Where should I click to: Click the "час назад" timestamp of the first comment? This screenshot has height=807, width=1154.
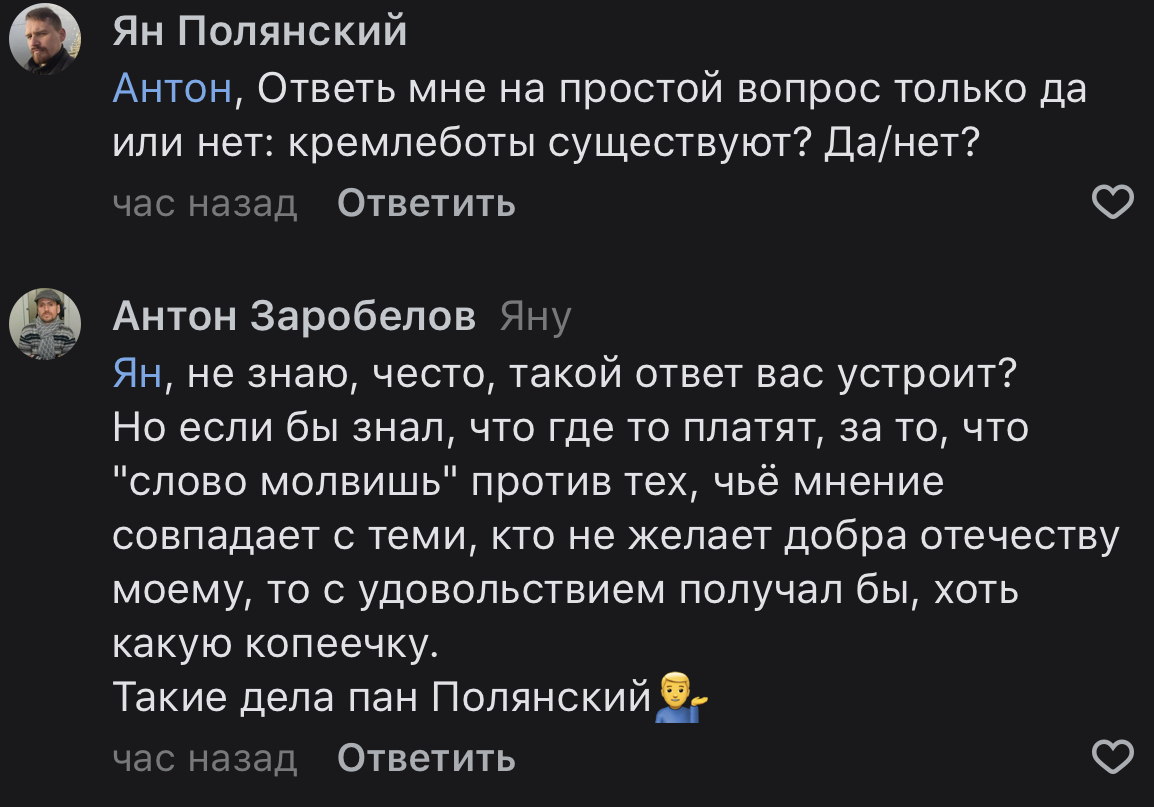pyautogui.click(x=205, y=204)
